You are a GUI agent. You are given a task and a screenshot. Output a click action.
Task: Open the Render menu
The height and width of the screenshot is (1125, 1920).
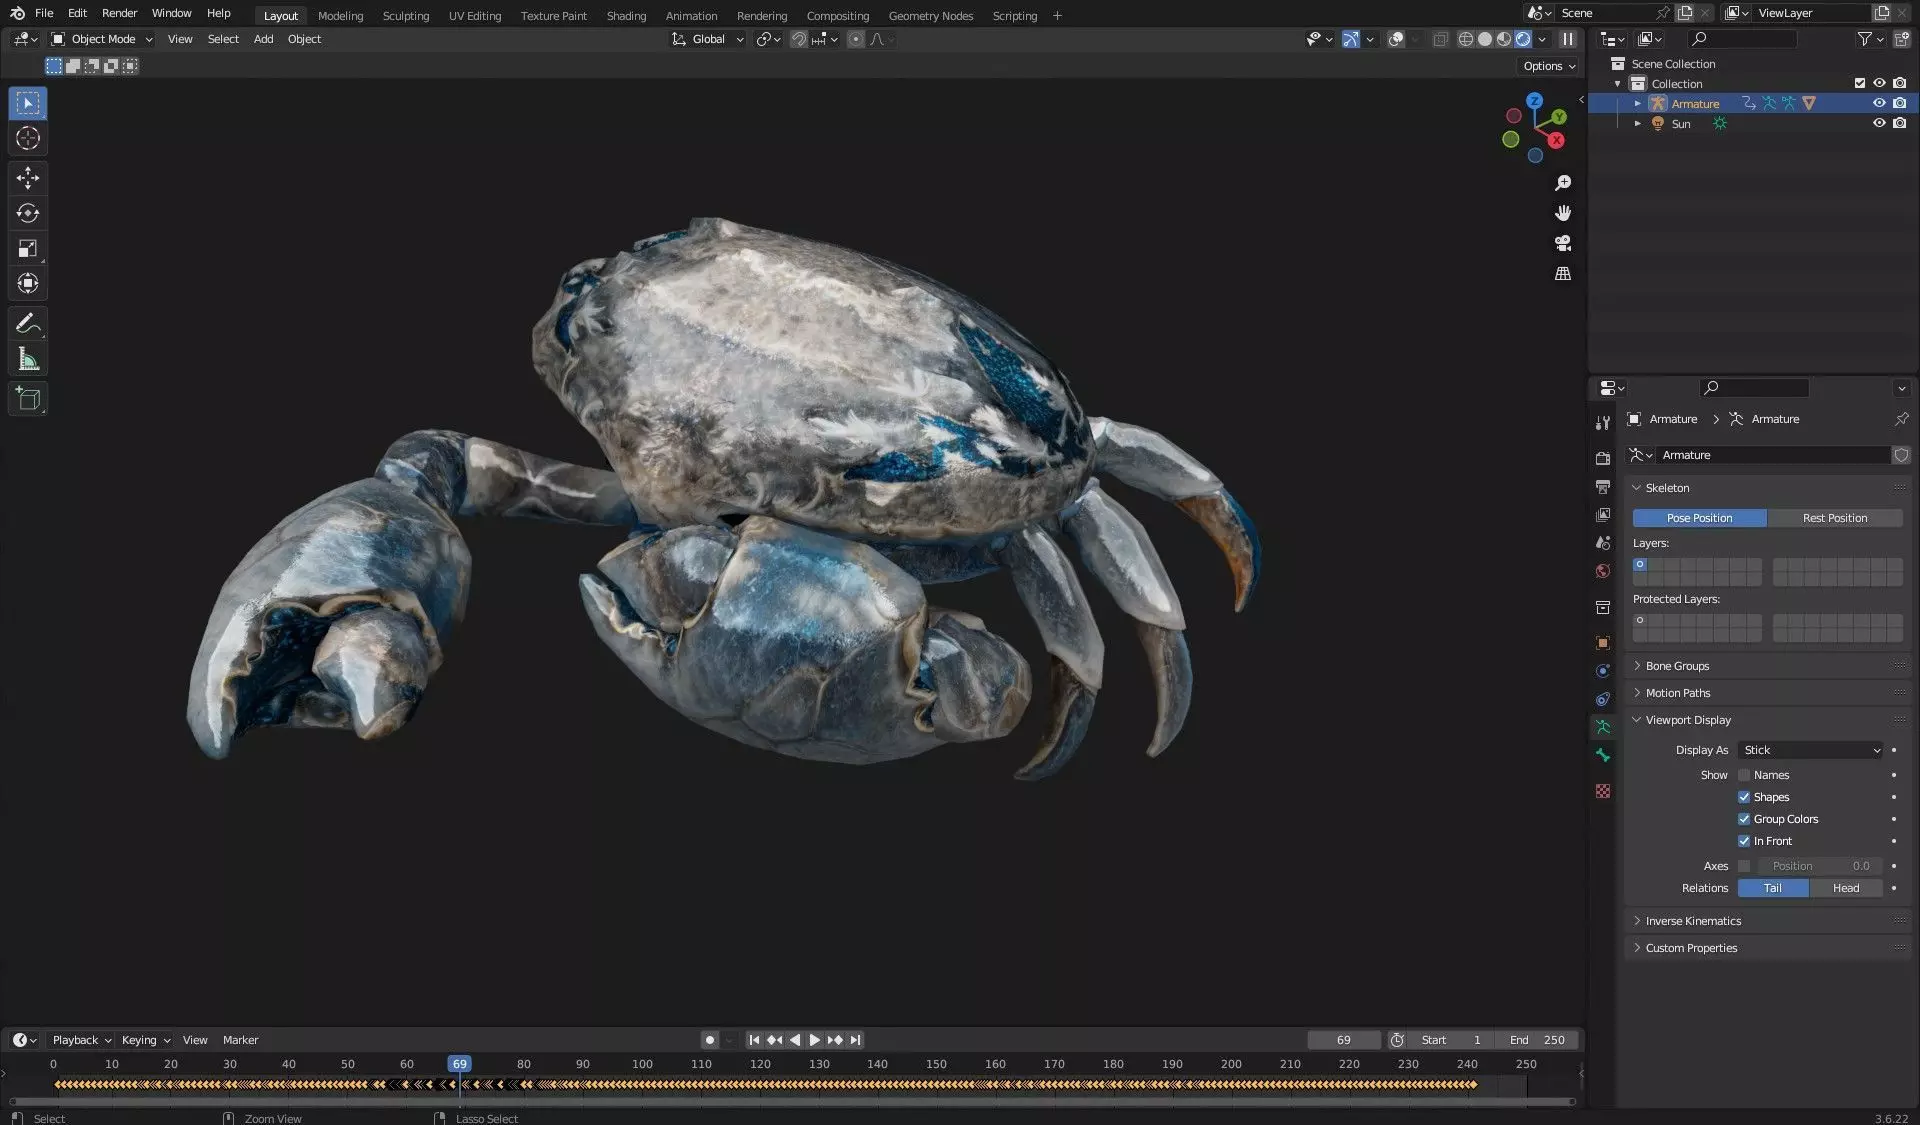point(119,13)
